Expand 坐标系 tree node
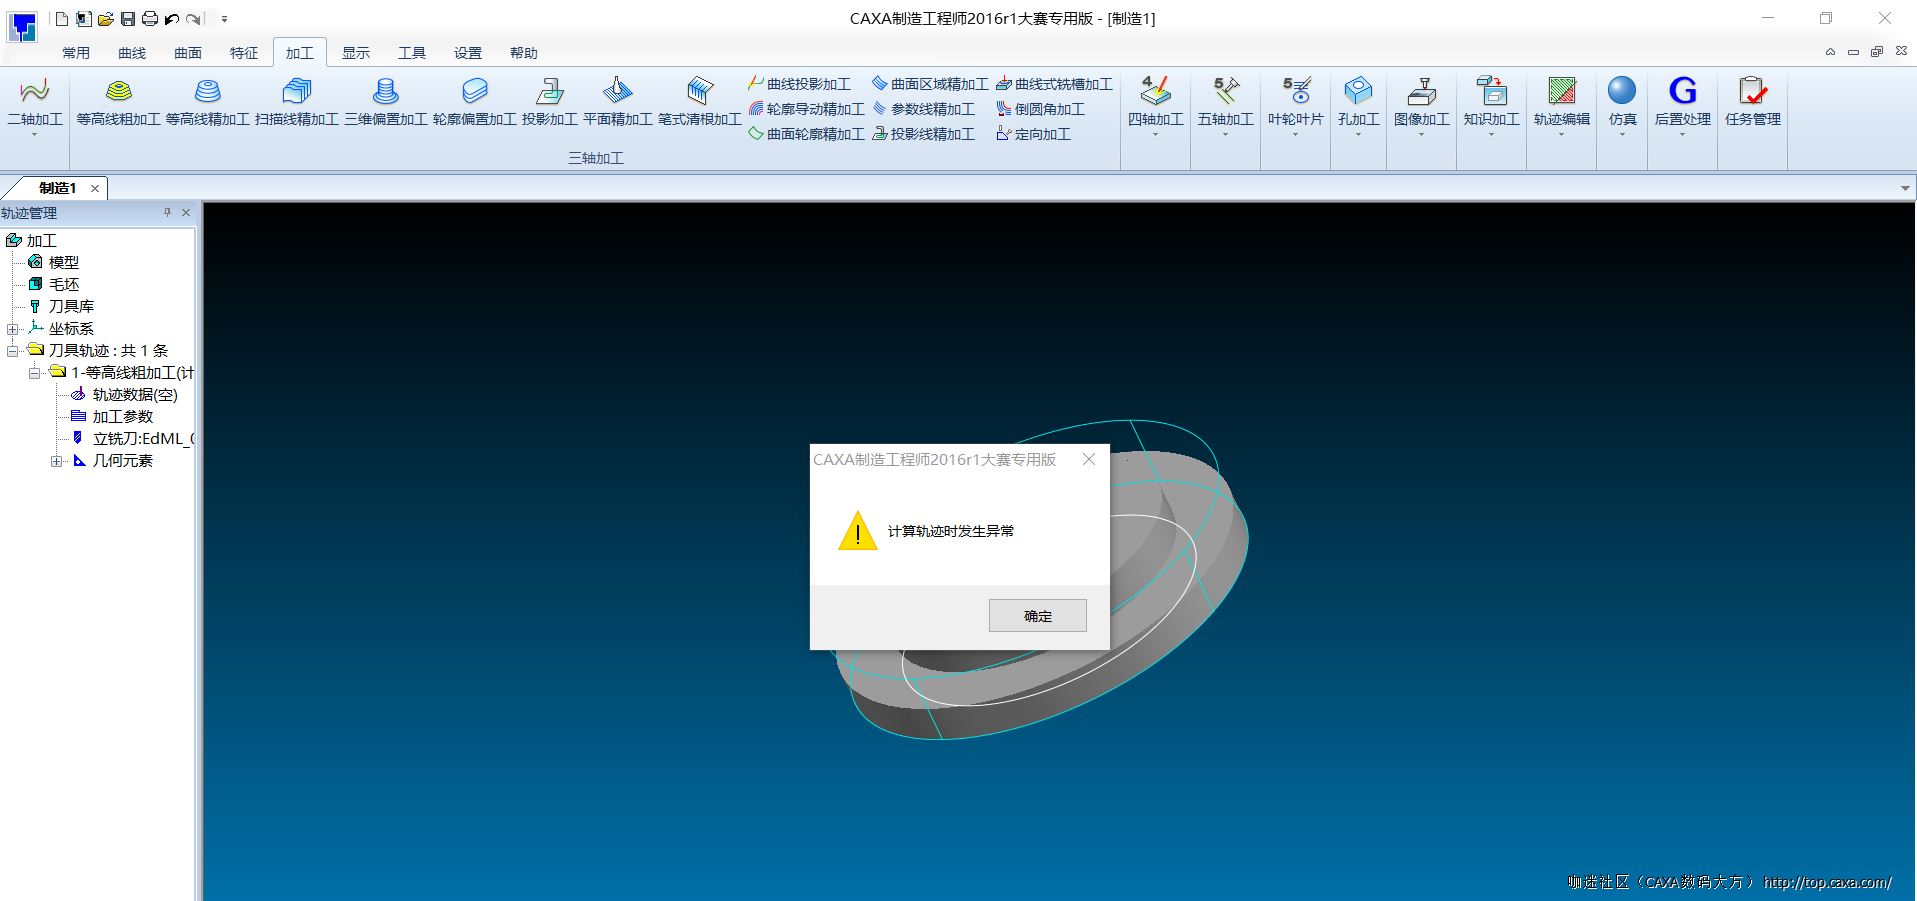The height and width of the screenshot is (901, 1917). pos(13,329)
